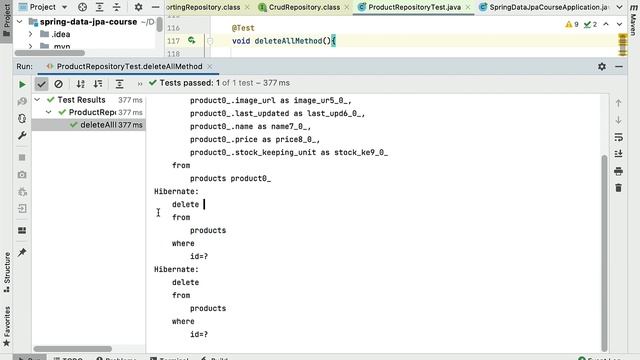Image resolution: width=640 pixels, height=360 pixels.
Task: Run deleteAllMethod from gutter icon
Action: [x=191, y=40]
